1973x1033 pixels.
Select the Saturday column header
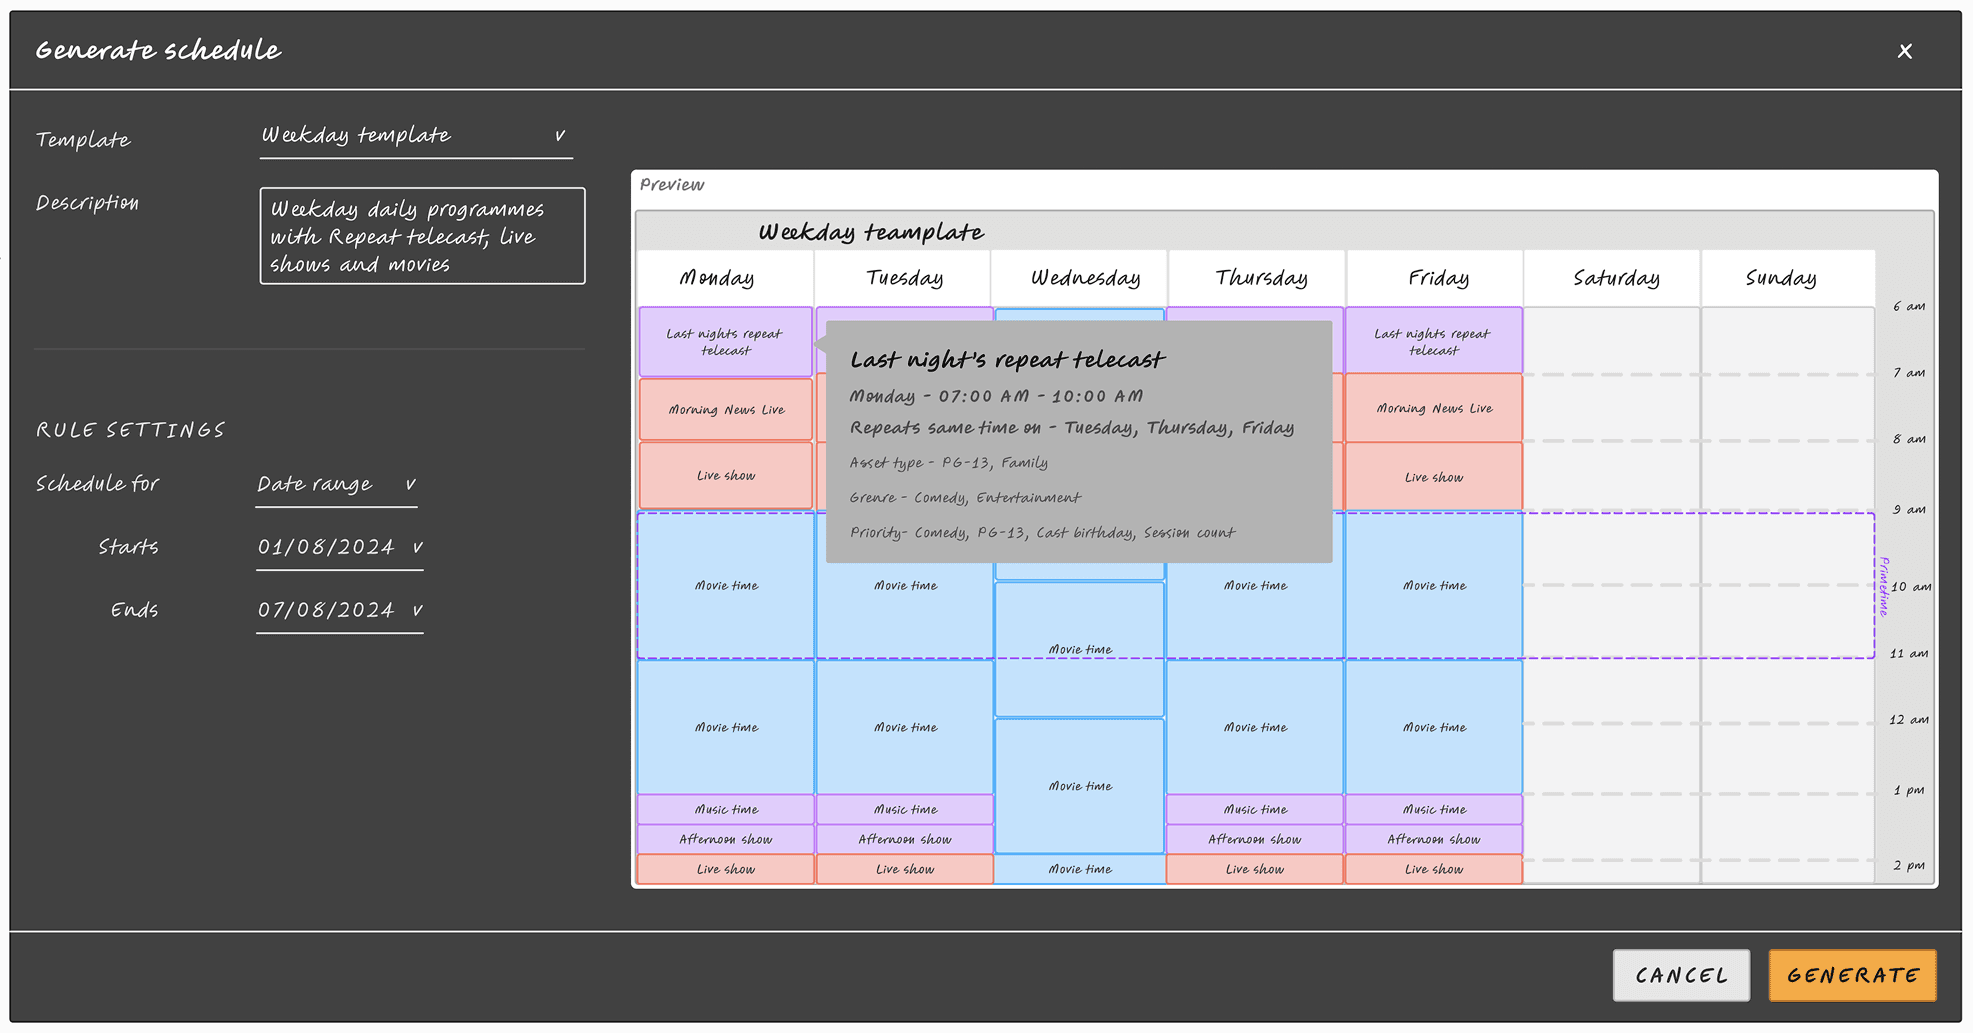point(1612,278)
